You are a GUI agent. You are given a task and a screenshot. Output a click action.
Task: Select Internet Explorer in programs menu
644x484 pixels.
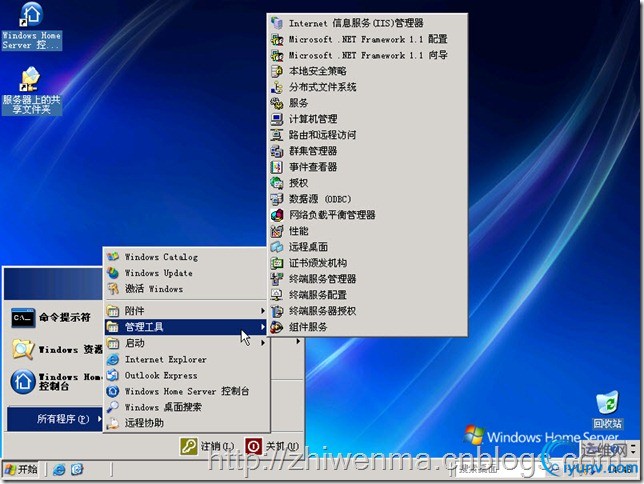(186, 360)
